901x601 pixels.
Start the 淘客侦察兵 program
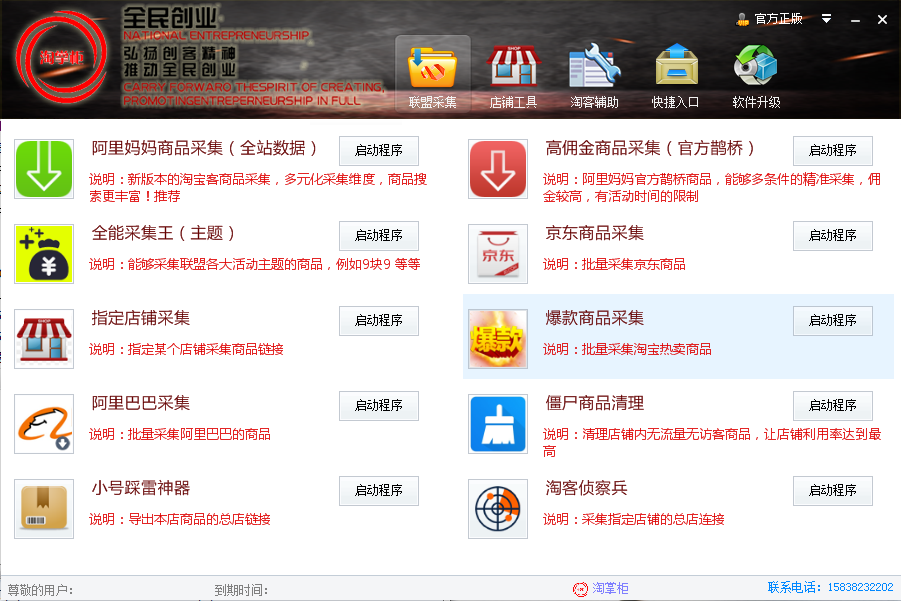[833, 491]
